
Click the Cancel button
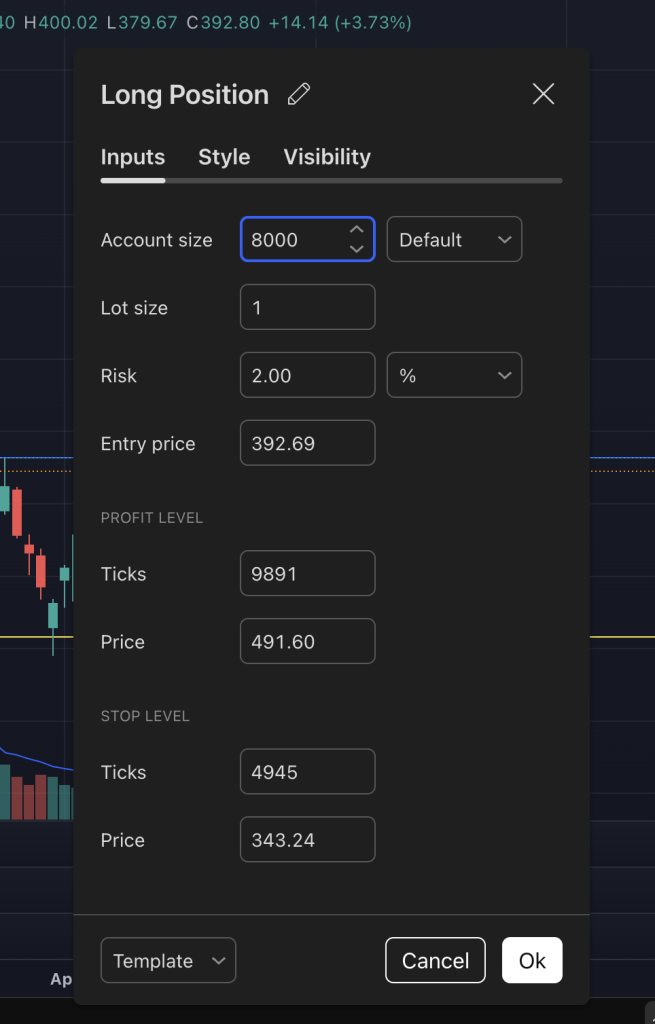[435, 960]
